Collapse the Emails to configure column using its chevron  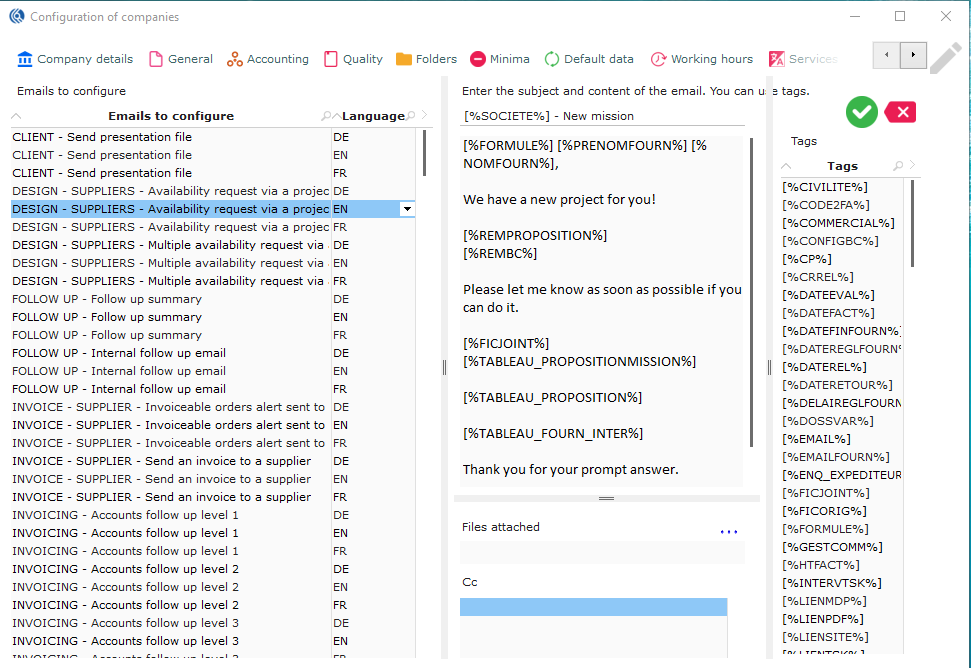[17, 116]
